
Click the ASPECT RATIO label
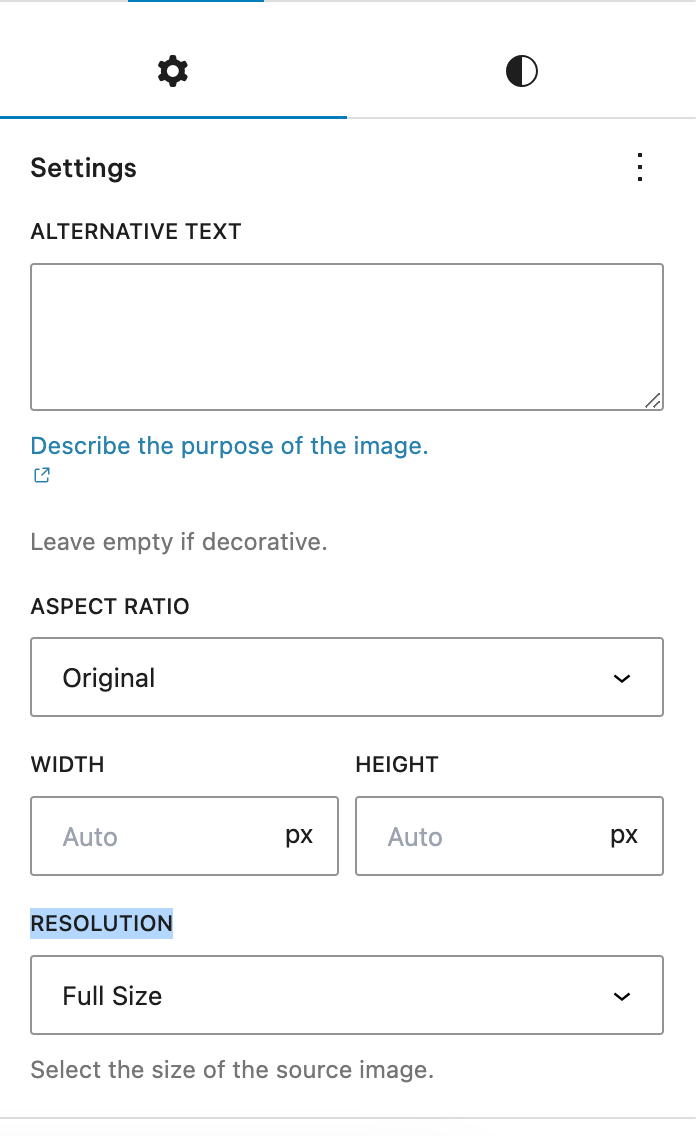pos(110,607)
